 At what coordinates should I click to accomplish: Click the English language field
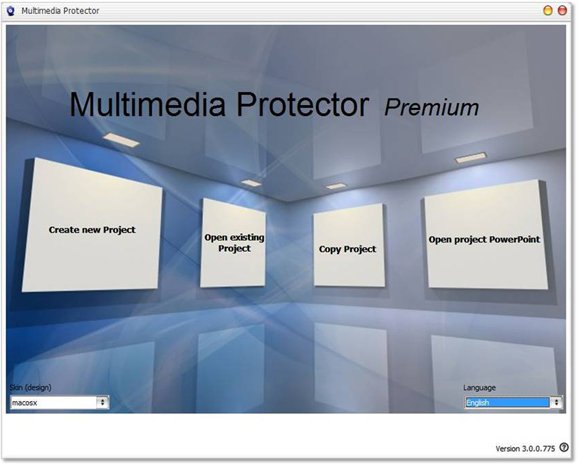point(508,402)
